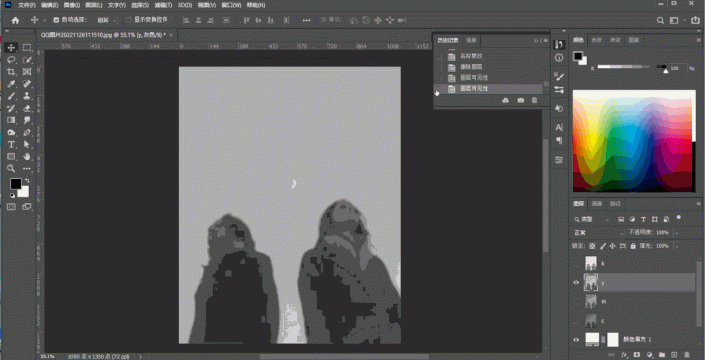Viewport: 705px width, 360px height.
Task: Open the blend mode 正常 dropdown
Action: pyautogui.click(x=598, y=233)
